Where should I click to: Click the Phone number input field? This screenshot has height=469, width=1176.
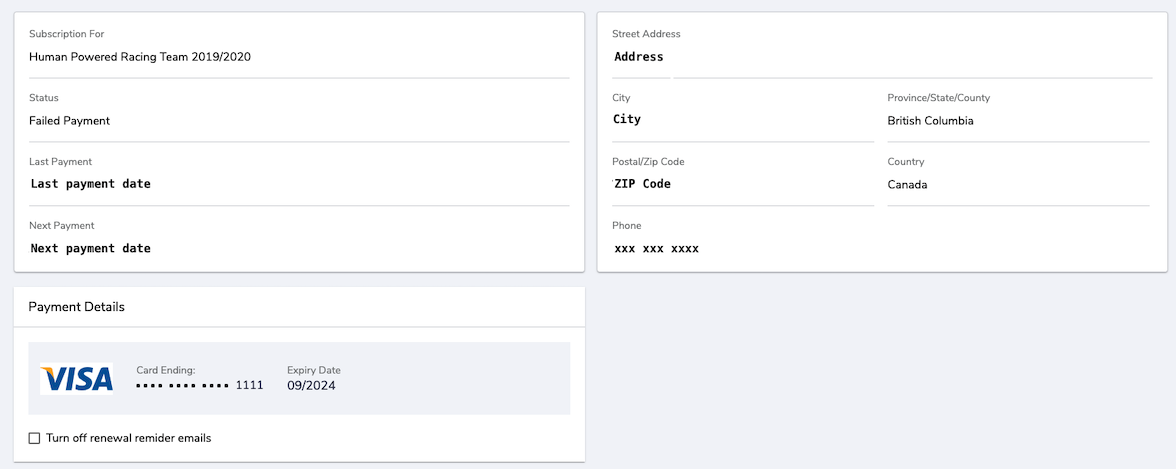point(880,248)
